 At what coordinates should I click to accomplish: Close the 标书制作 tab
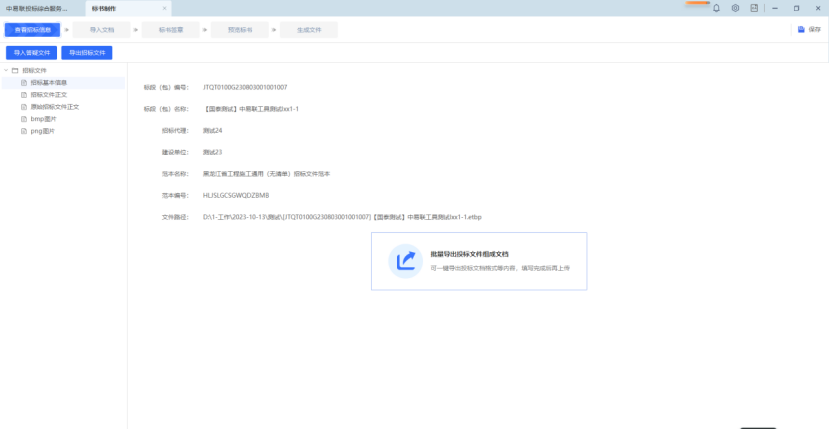[x=165, y=8]
